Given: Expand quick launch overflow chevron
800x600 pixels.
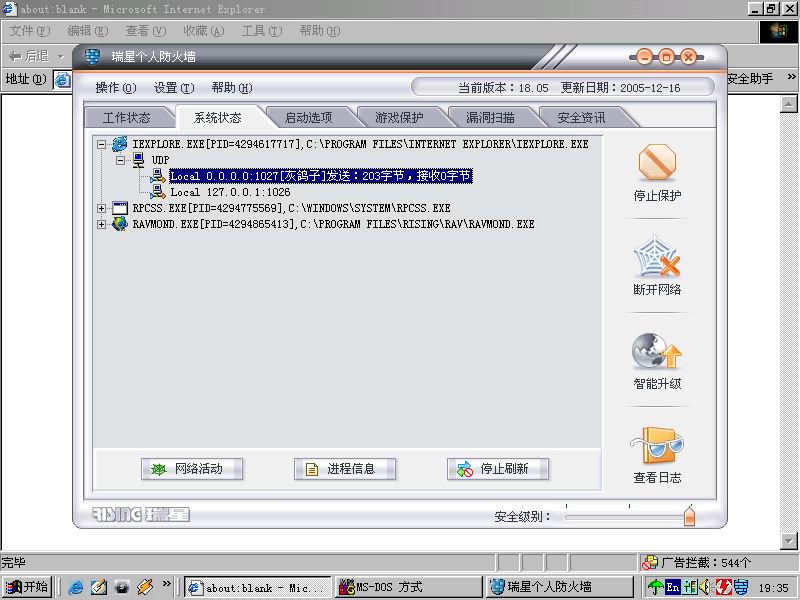Looking at the screenshot, I should 167,583.
